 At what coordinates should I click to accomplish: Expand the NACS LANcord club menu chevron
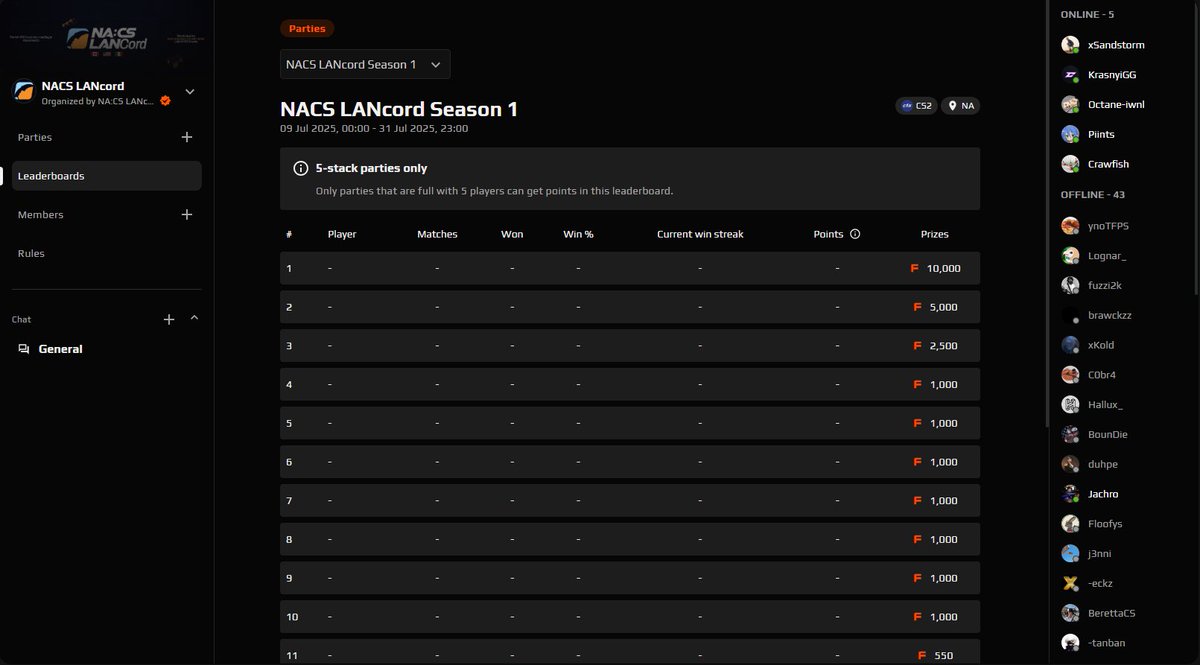click(190, 92)
